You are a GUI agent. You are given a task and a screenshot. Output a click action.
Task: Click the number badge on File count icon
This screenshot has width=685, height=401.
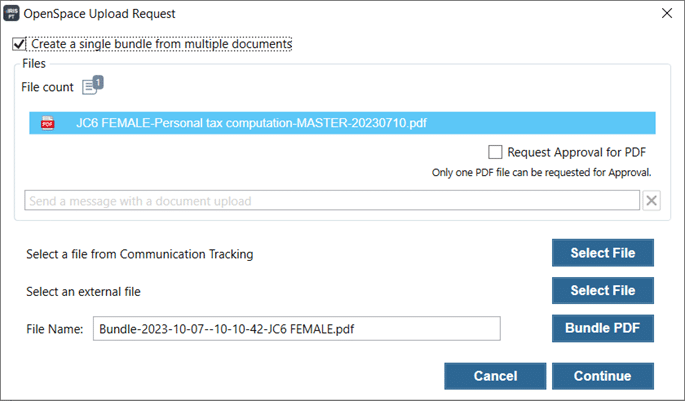pyautogui.click(x=98, y=82)
